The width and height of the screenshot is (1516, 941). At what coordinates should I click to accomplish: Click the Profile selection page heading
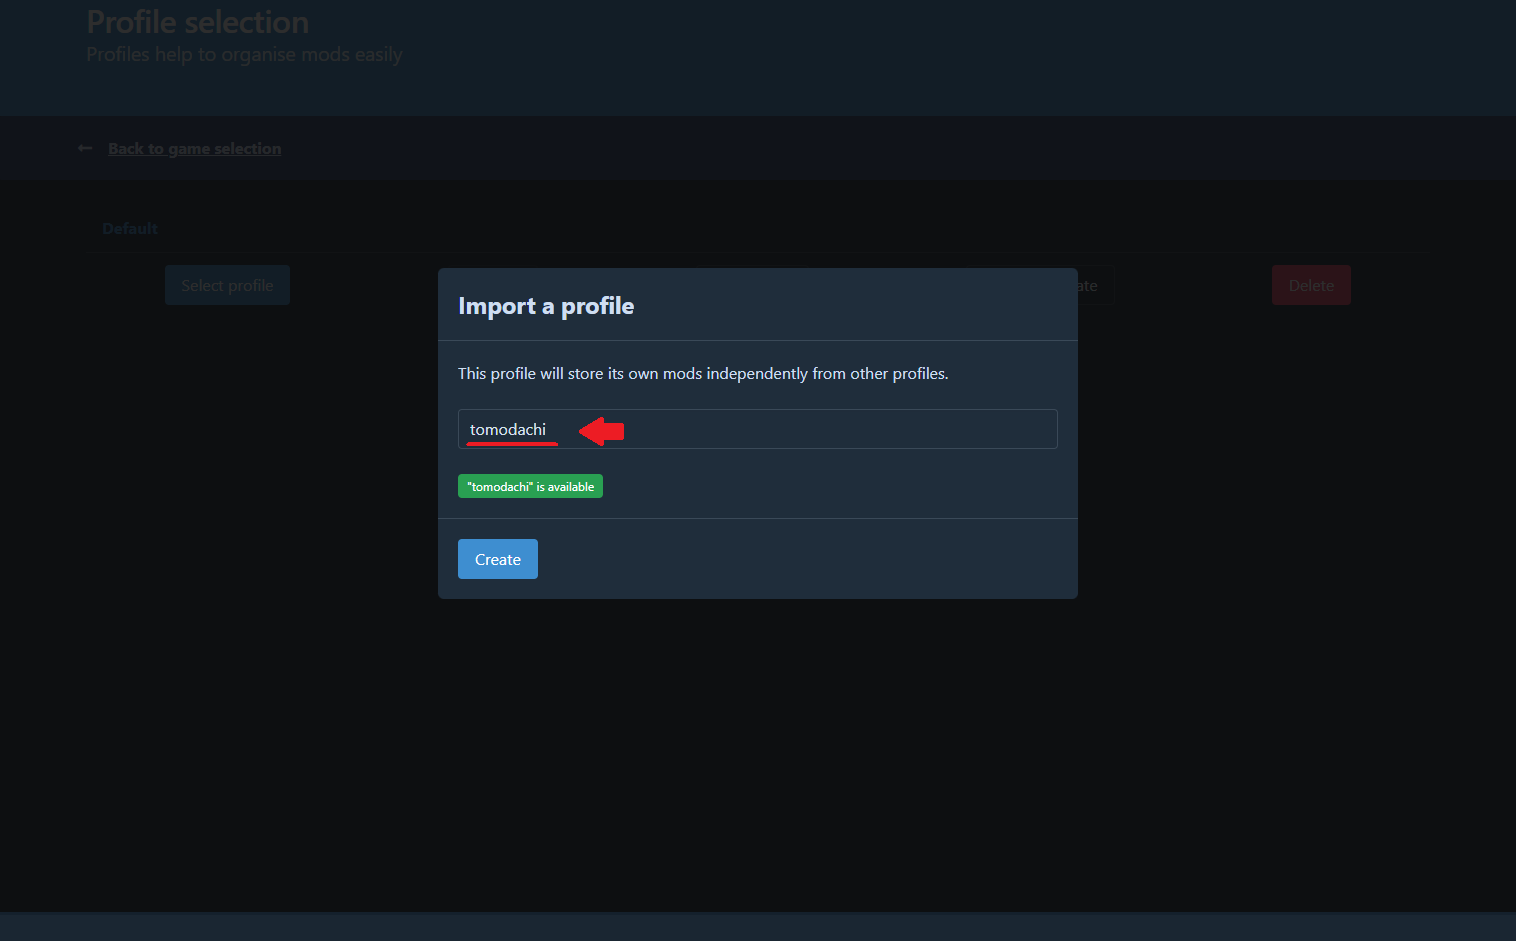point(198,22)
